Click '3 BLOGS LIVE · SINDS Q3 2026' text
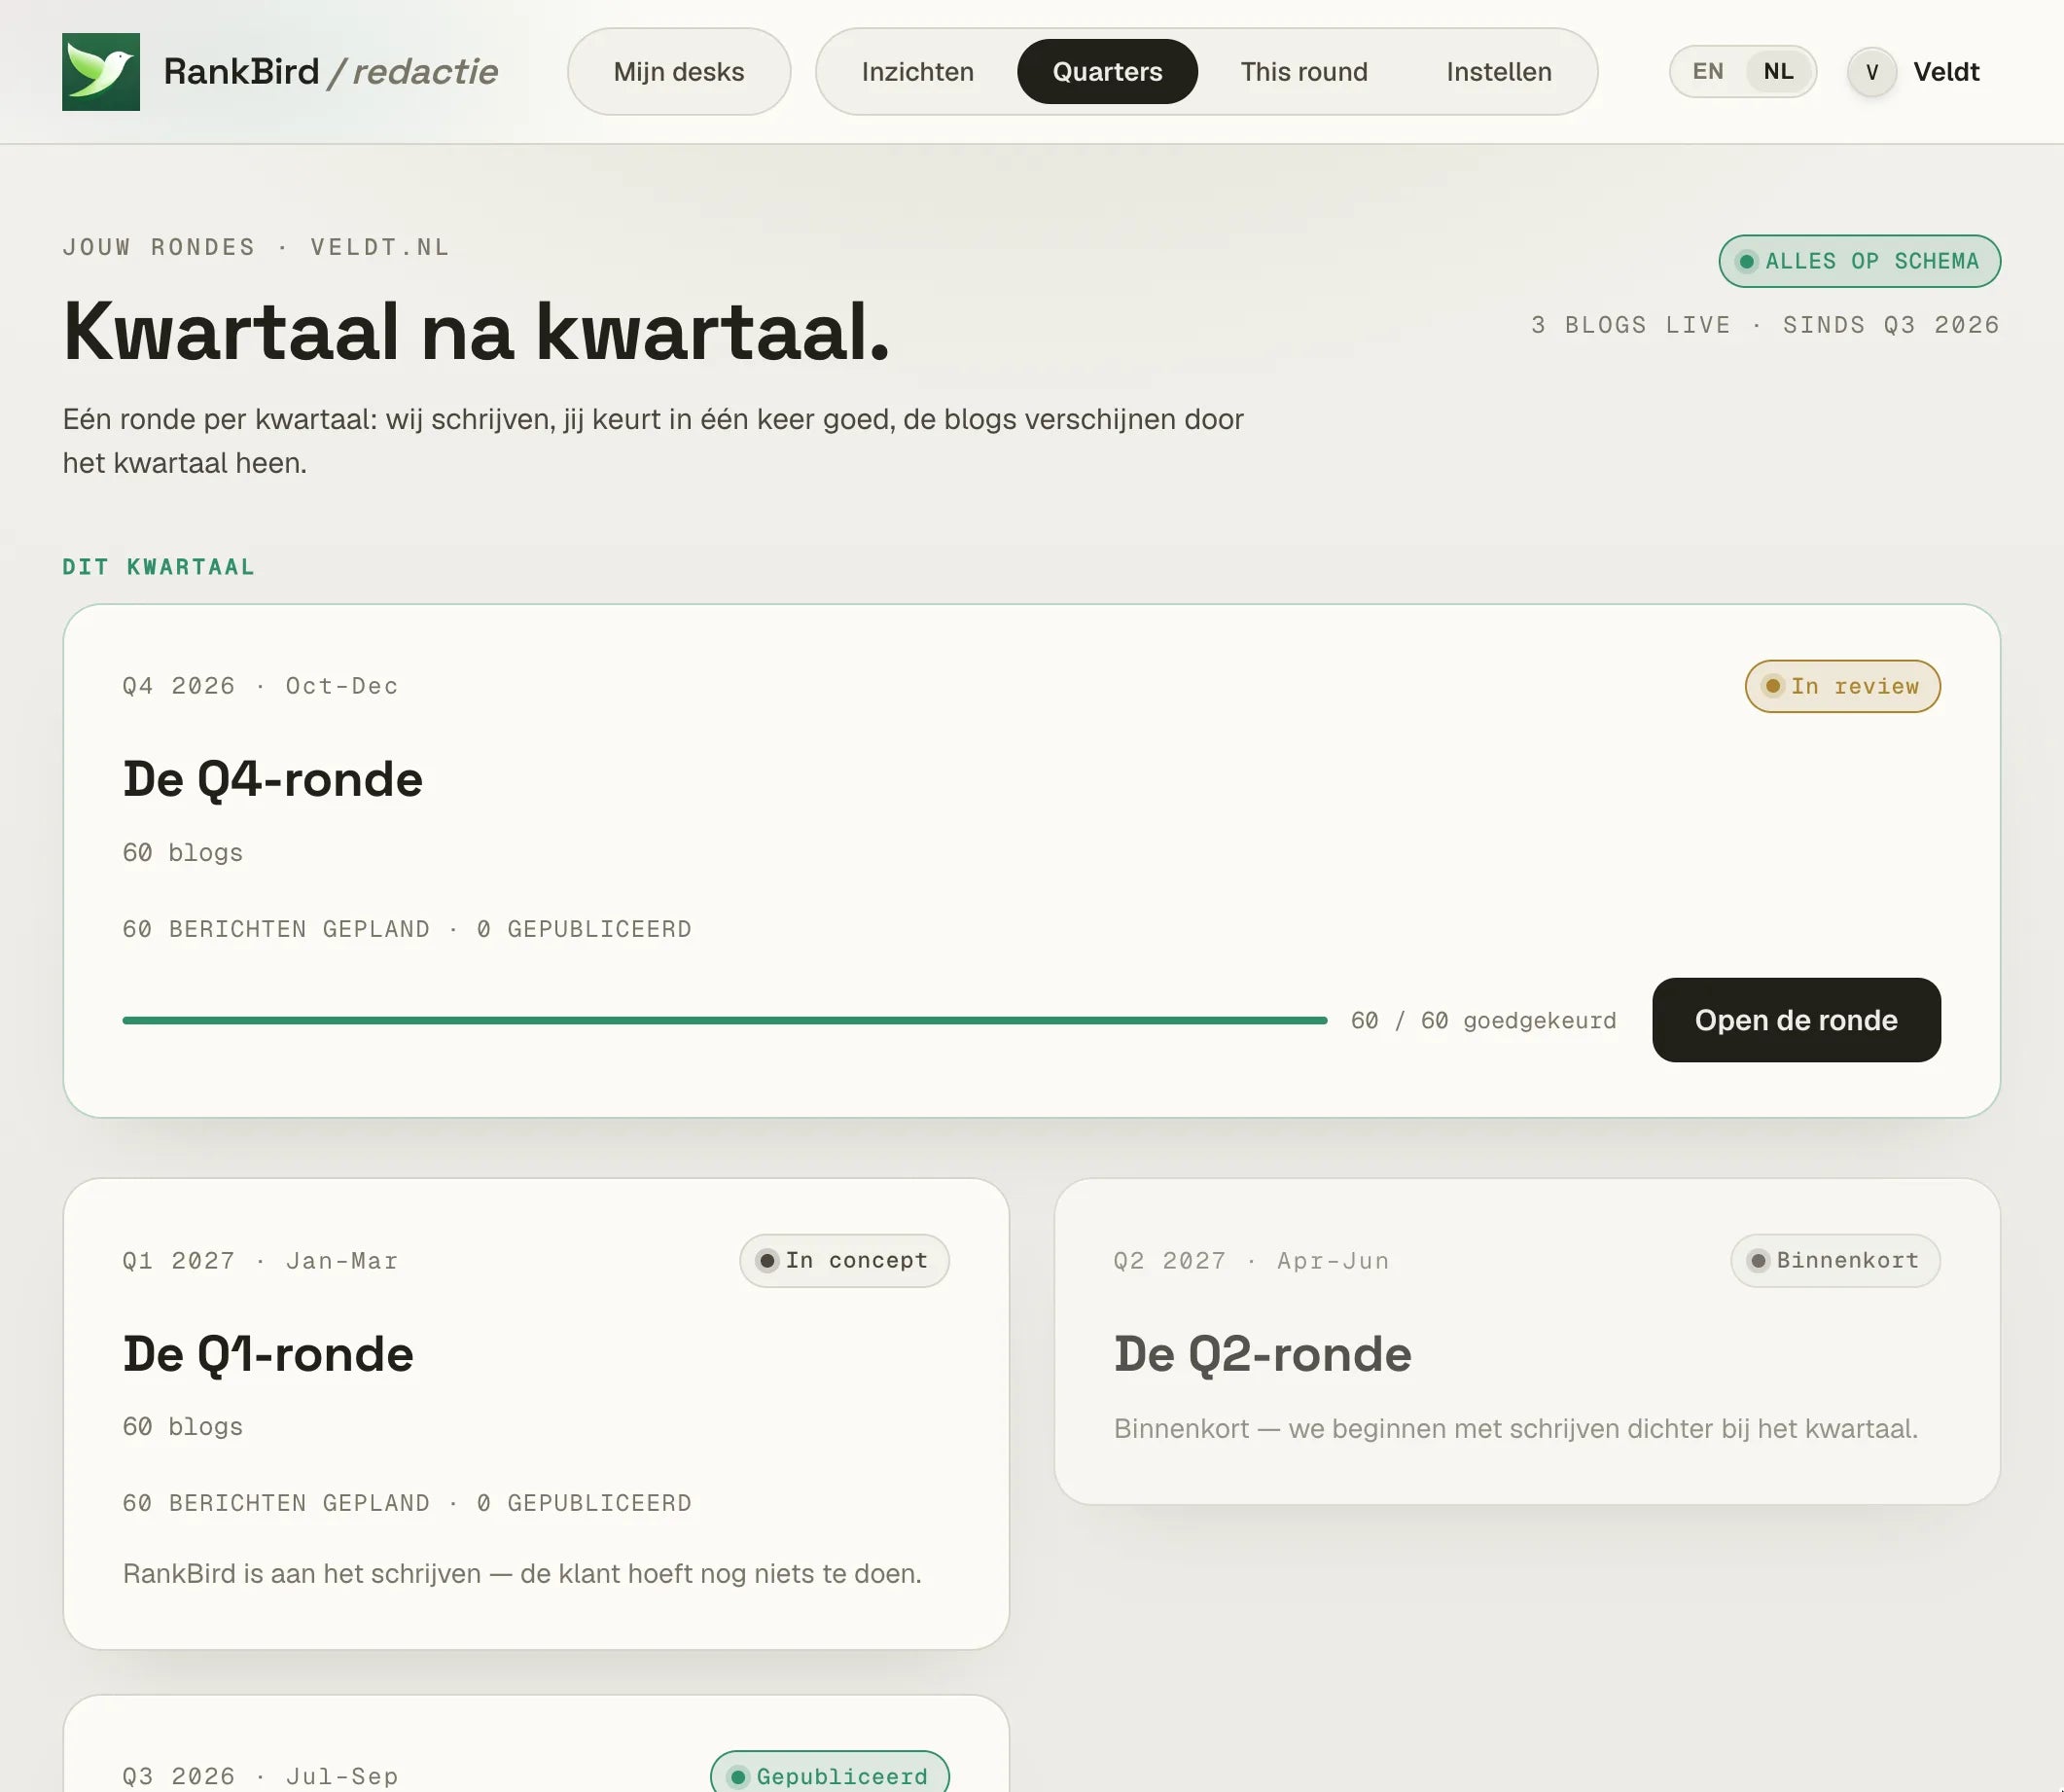Viewport: 2064px width, 1792px height. point(1765,325)
